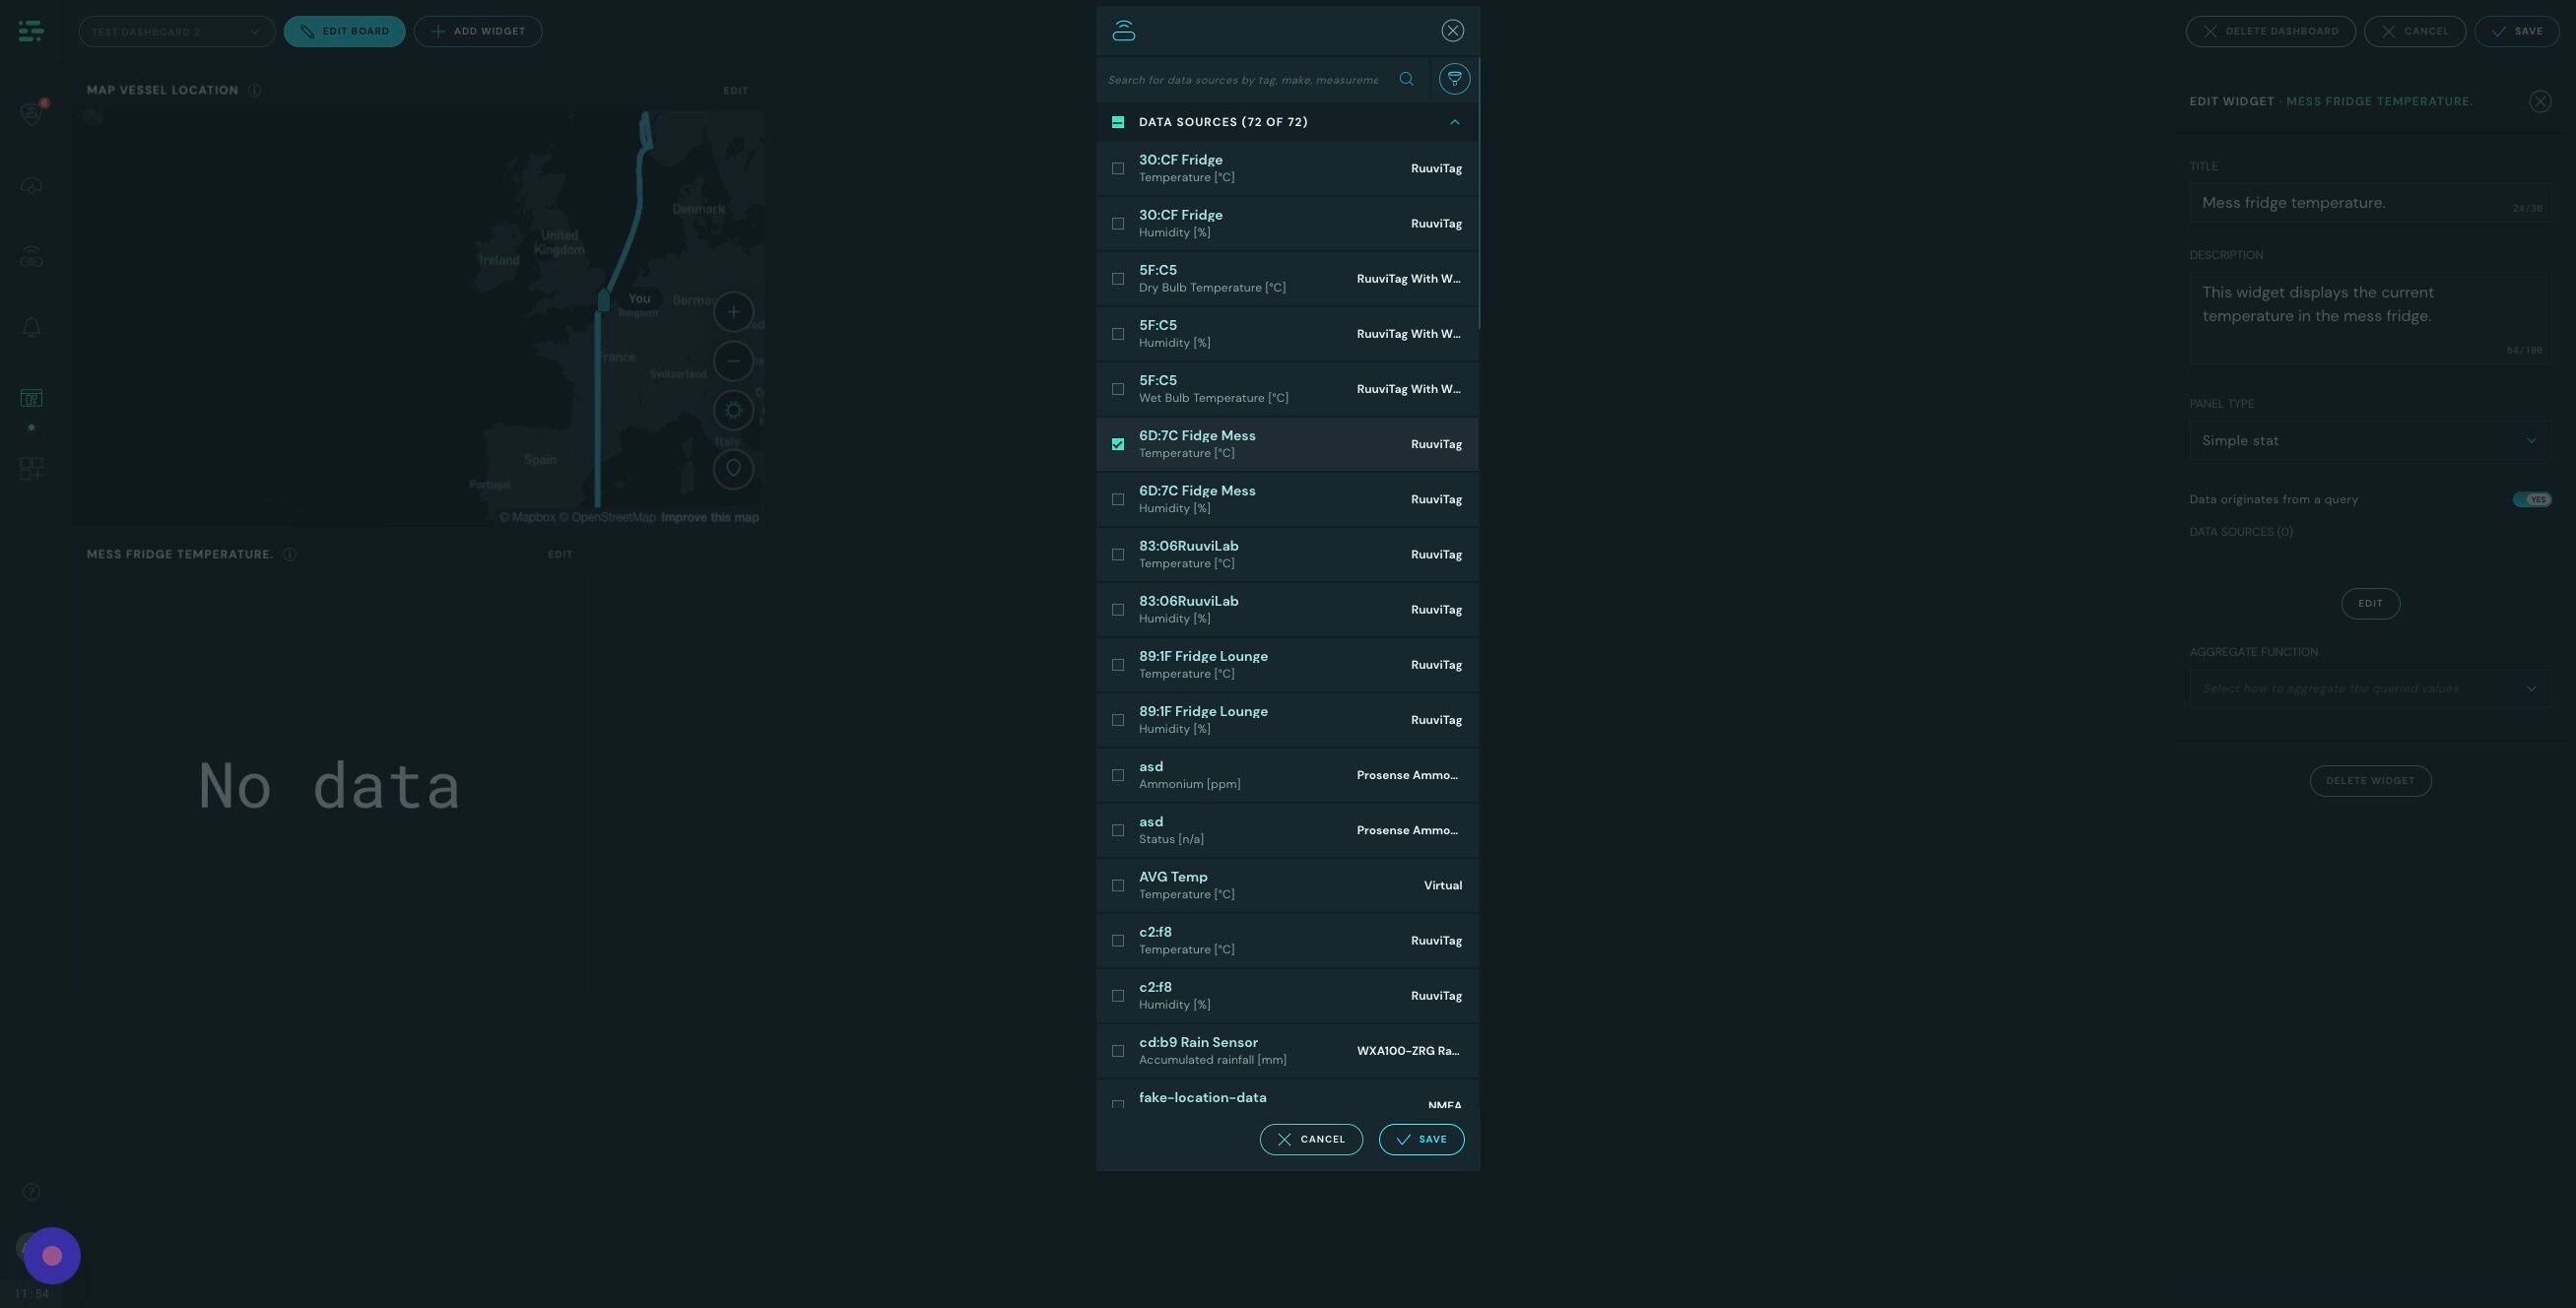Screen dimensions: 2576x1308
Task: Open the Aggregate Function dropdown
Action: click(x=2368, y=688)
